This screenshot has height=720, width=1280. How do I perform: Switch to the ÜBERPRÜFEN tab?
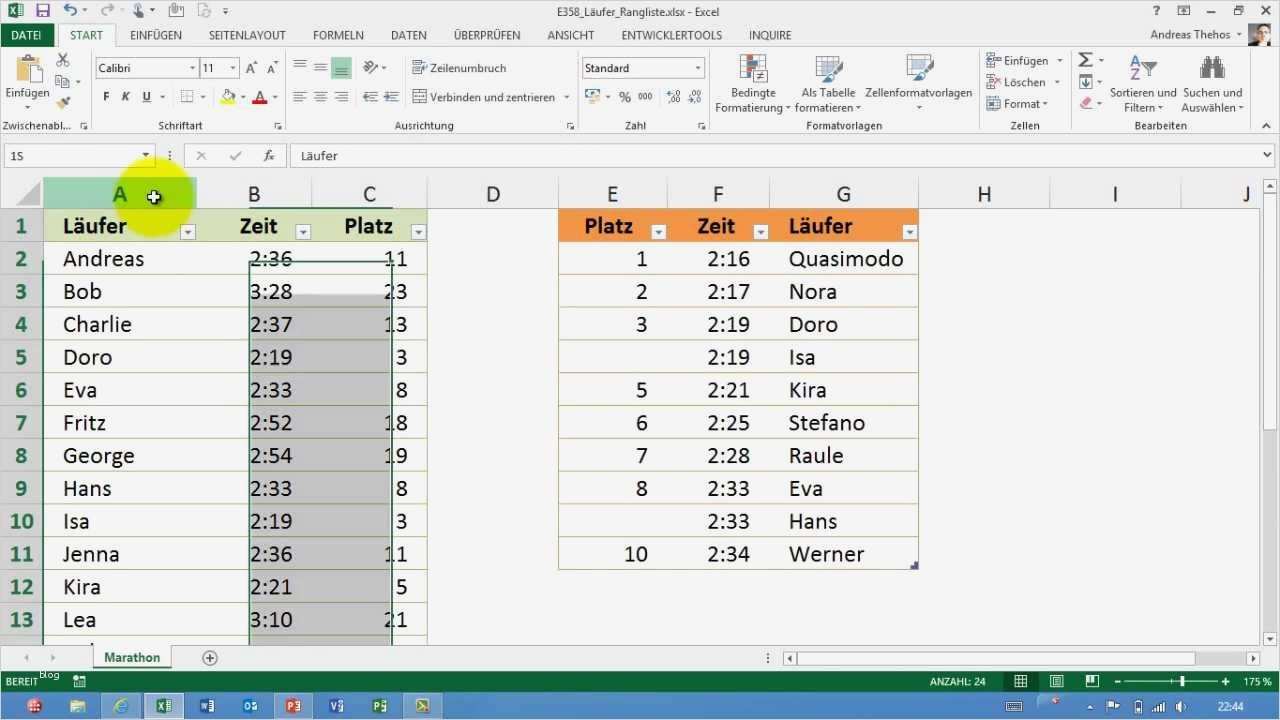click(487, 35)
